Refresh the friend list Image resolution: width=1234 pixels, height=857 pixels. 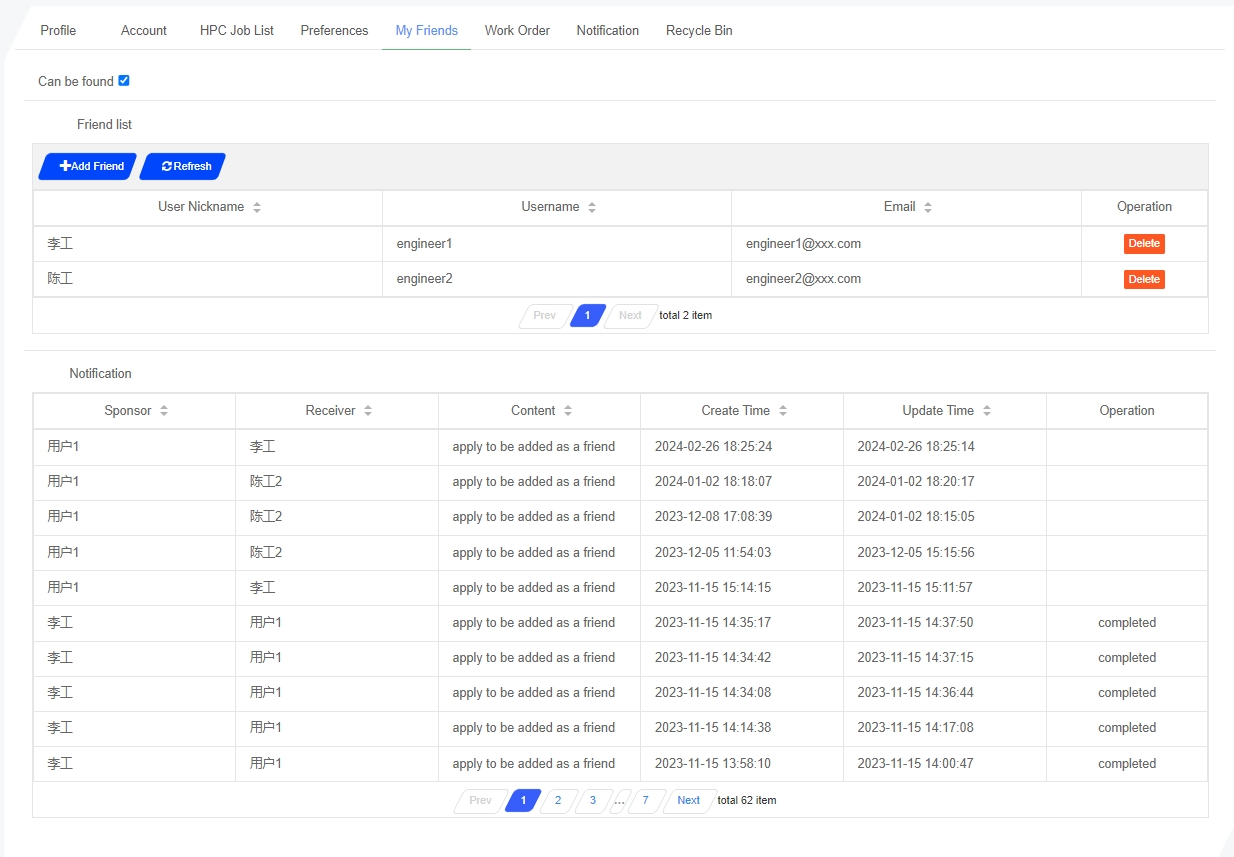pyautogui.click(x=183, y=166)
